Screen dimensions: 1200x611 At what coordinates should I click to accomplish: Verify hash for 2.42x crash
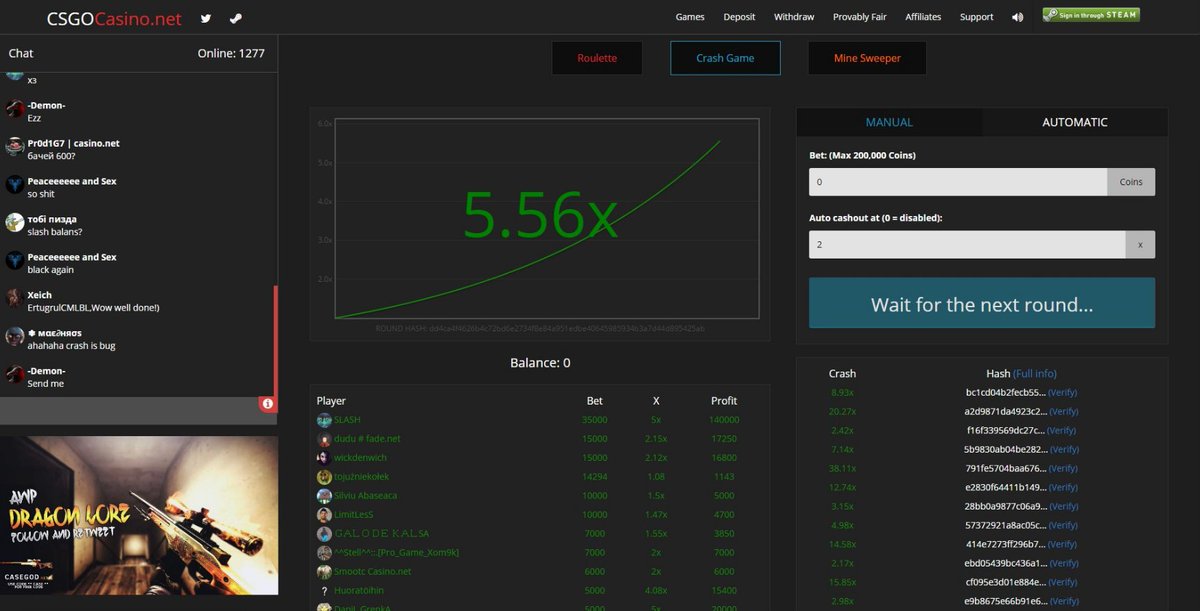click(x=1063, y=430)
